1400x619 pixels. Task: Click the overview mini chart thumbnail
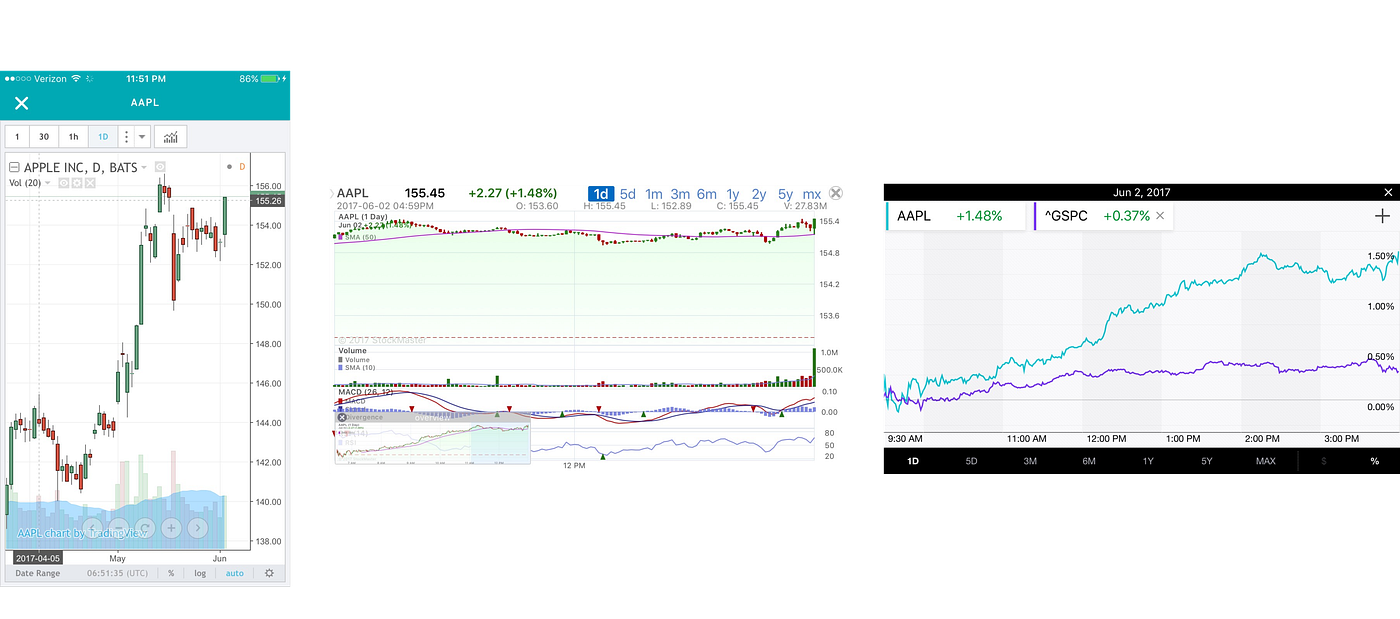coord(432,443)
